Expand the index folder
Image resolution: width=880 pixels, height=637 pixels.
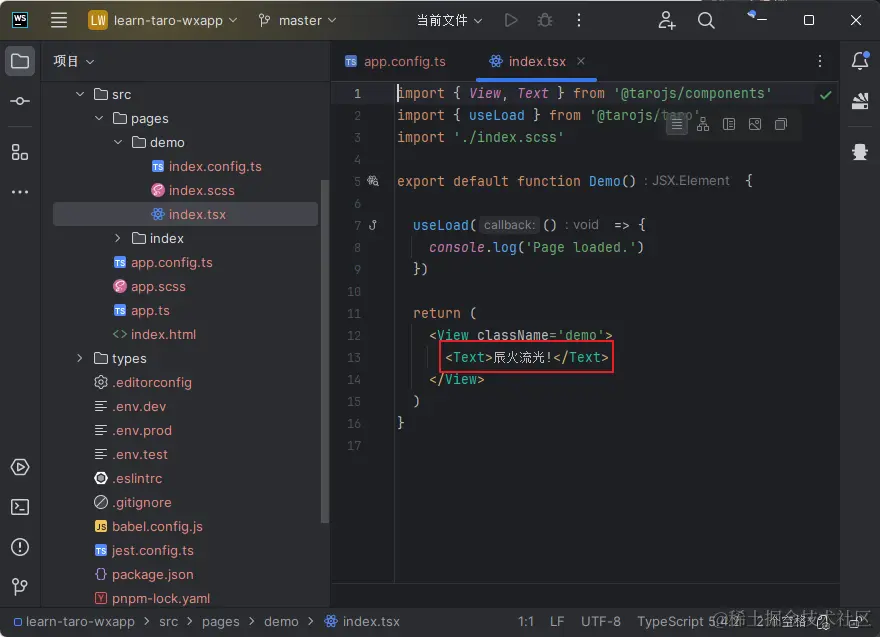click(x=118, y=238)
